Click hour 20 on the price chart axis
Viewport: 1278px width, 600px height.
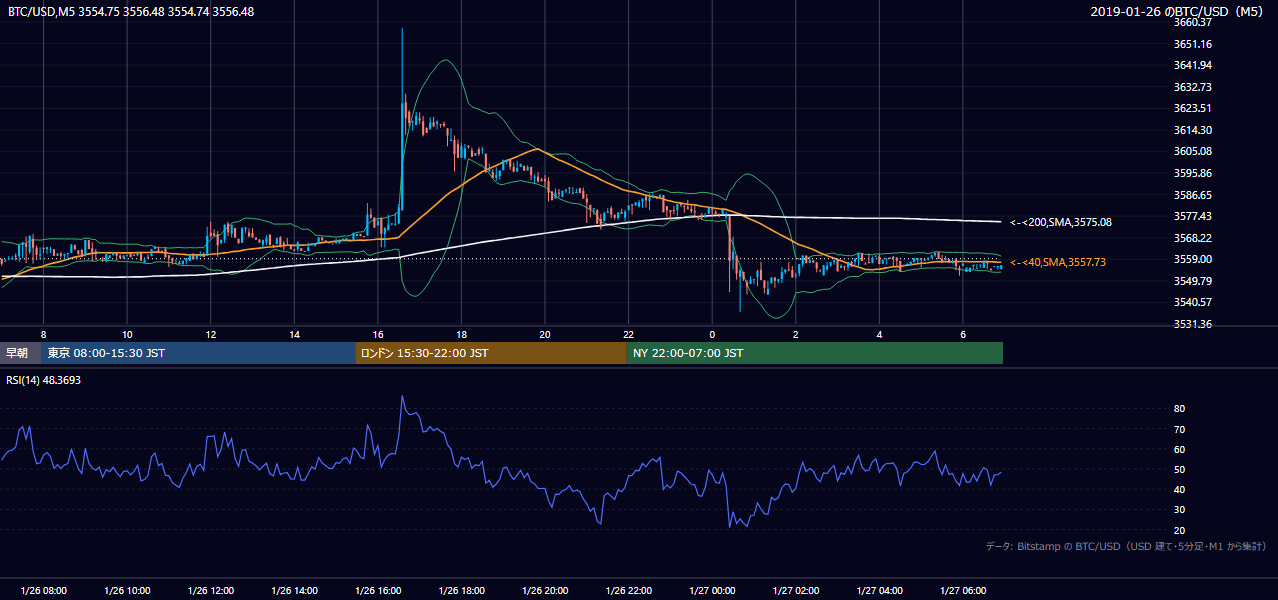click(x=544, y=333)
